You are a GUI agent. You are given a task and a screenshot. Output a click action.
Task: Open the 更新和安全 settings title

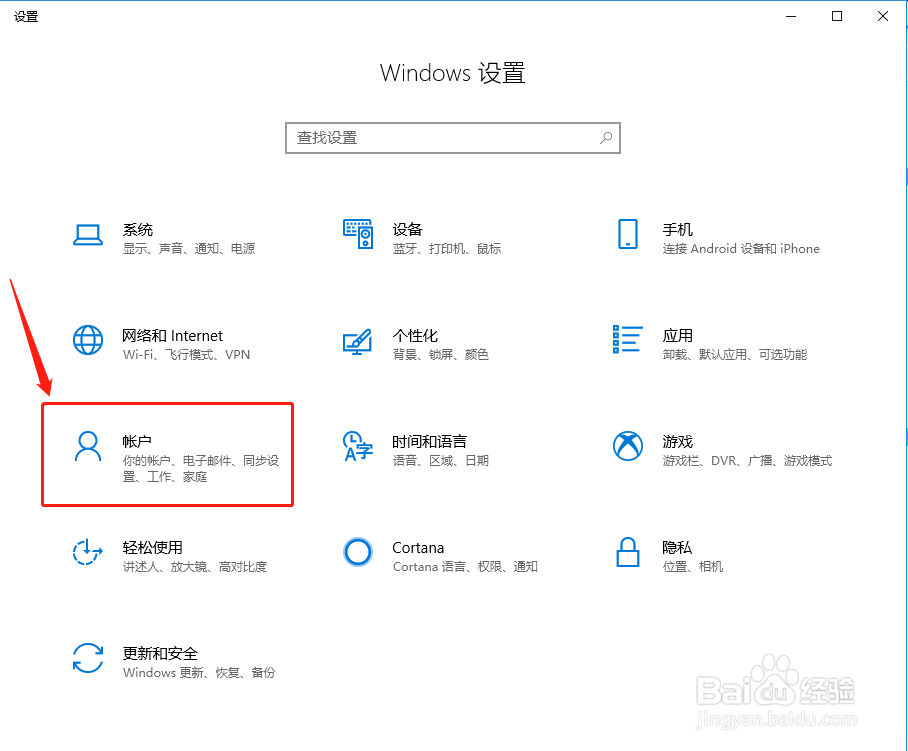[160, 654]
